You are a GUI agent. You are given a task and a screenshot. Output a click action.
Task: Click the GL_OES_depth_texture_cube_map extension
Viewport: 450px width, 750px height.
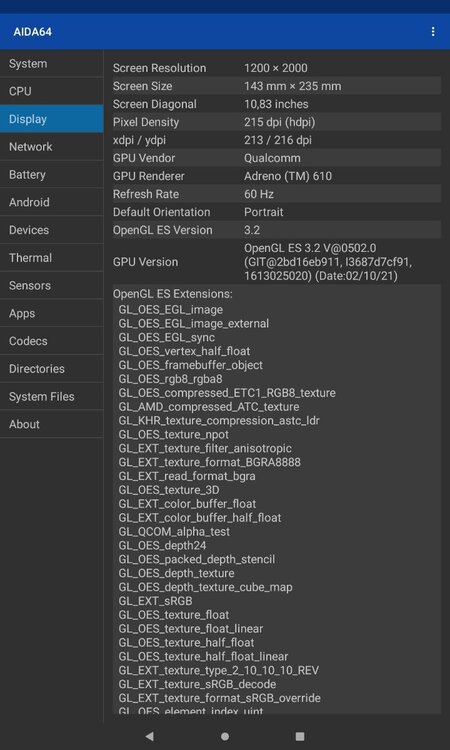pyautogui.click(x=206, y=587)
